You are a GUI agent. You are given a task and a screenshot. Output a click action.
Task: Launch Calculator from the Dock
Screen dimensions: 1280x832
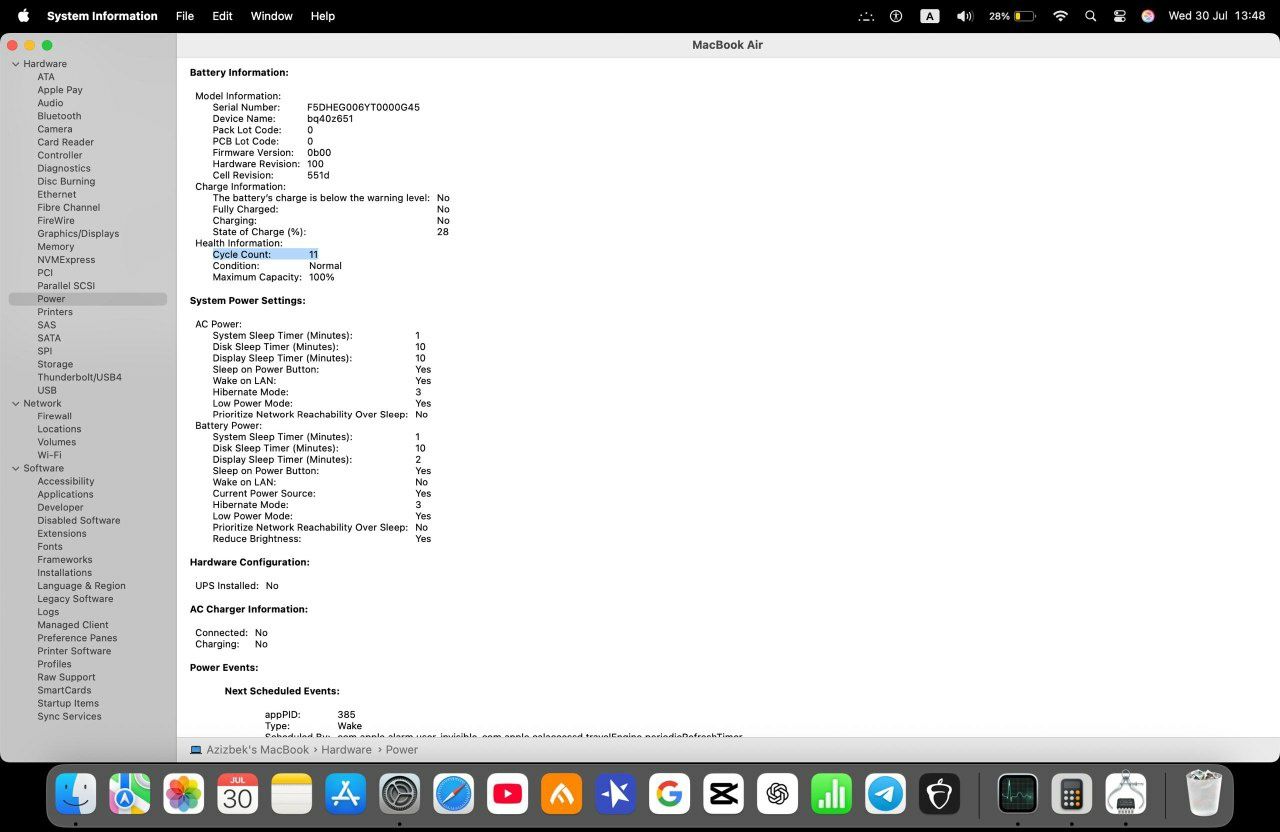pos(1072,794)
